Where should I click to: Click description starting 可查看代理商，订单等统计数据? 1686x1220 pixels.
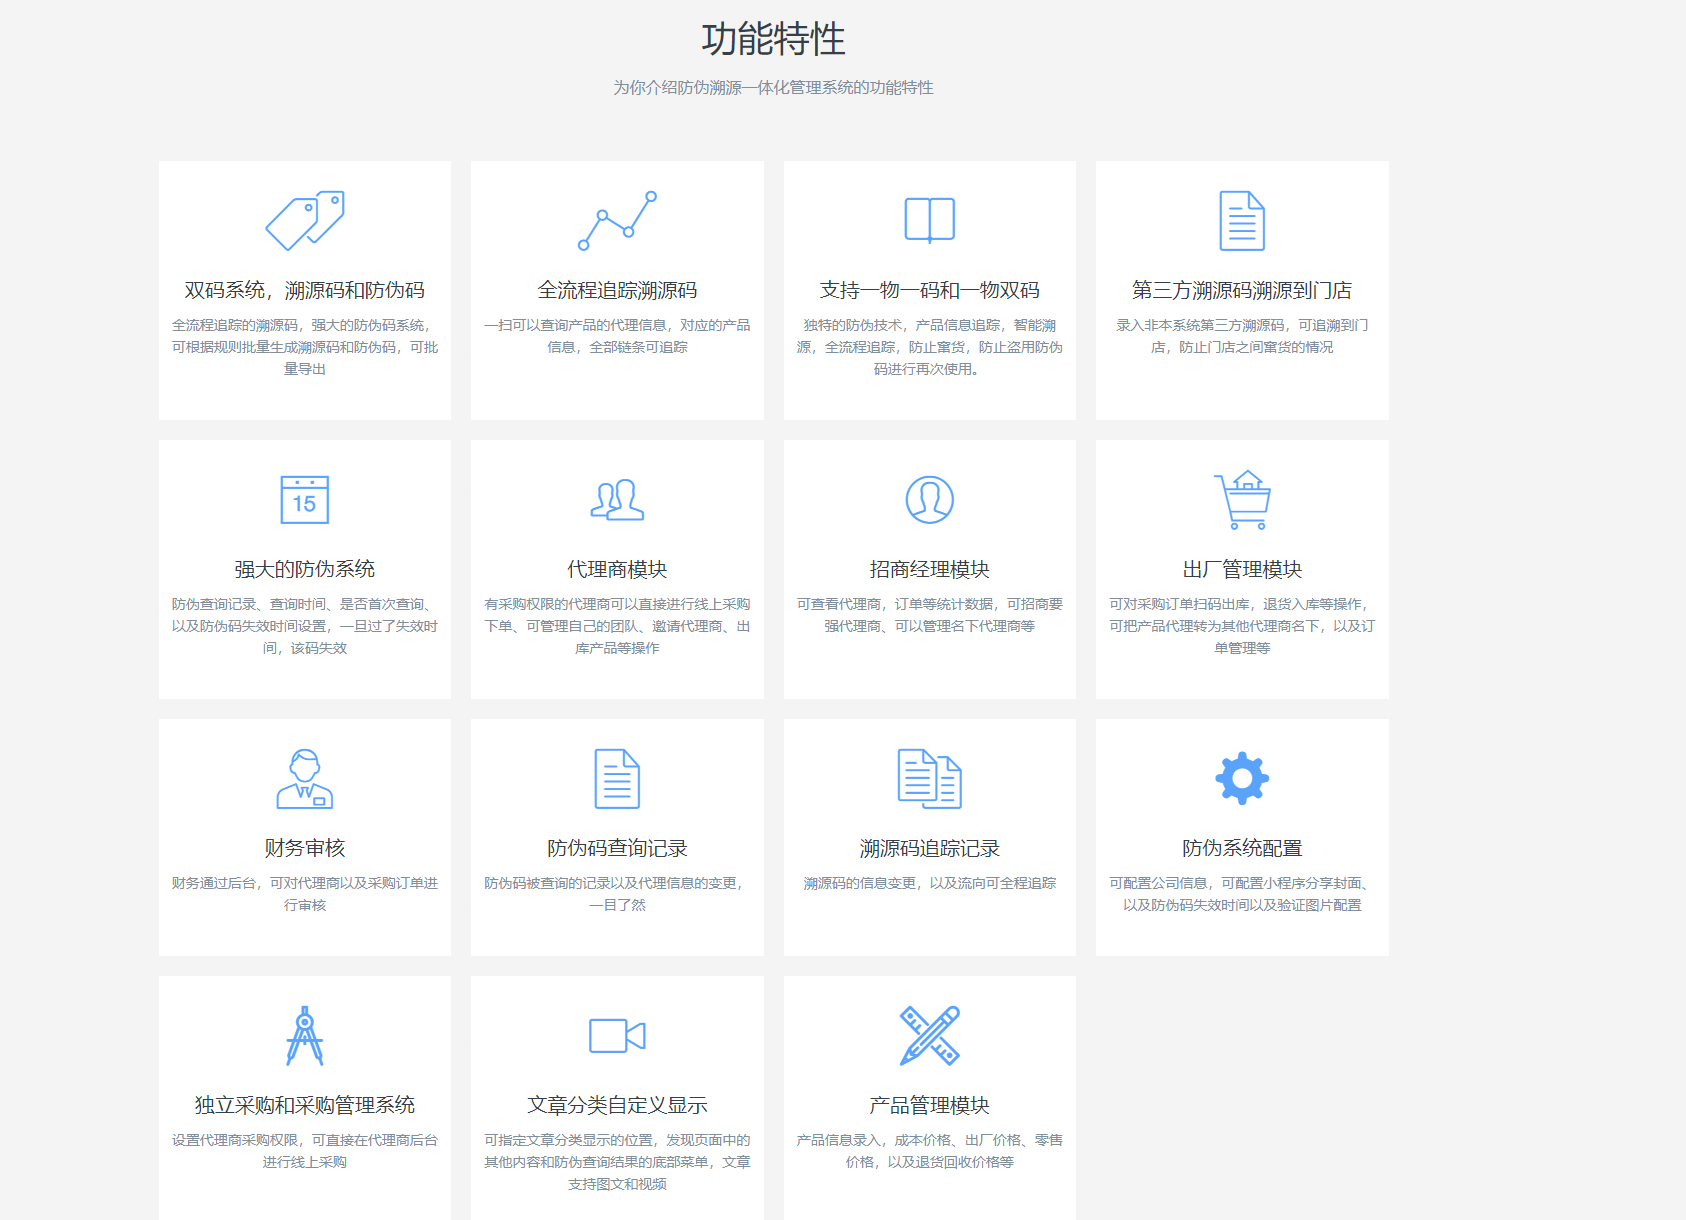[930, 615]
